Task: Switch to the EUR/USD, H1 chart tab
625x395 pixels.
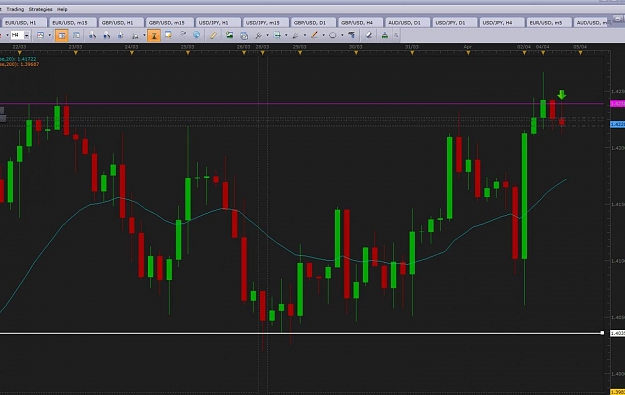Action: click(24, 23)
